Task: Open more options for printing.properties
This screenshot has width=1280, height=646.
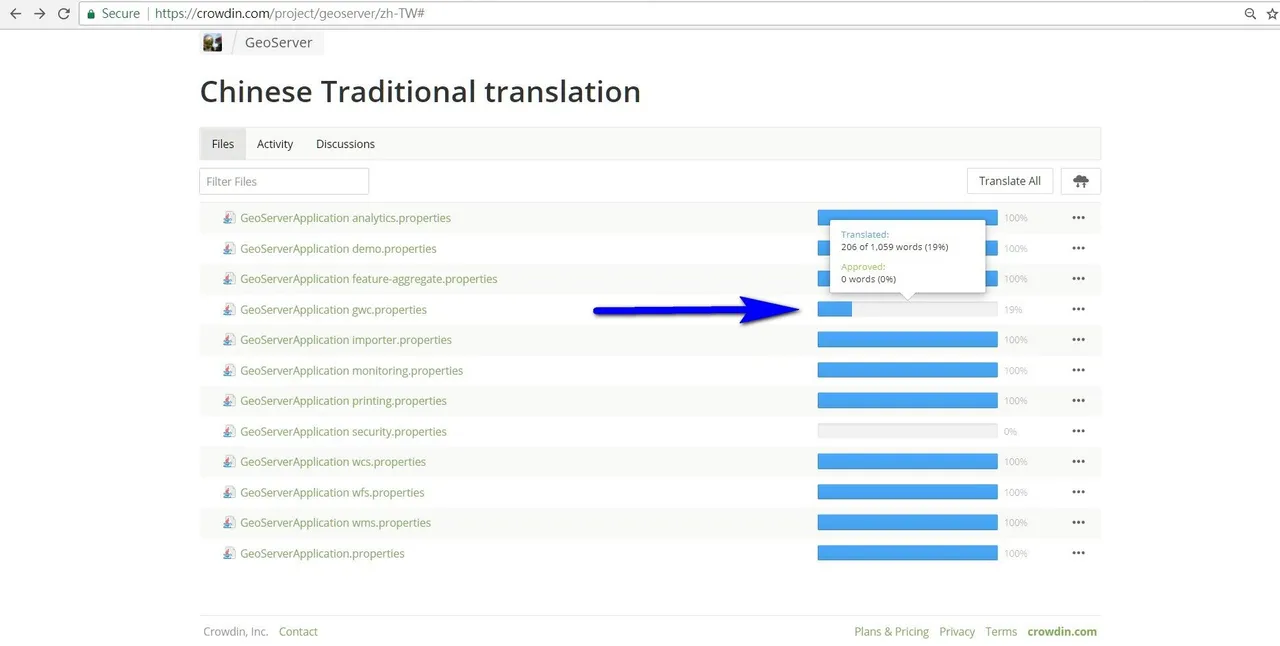Action: click(1078, 401)
